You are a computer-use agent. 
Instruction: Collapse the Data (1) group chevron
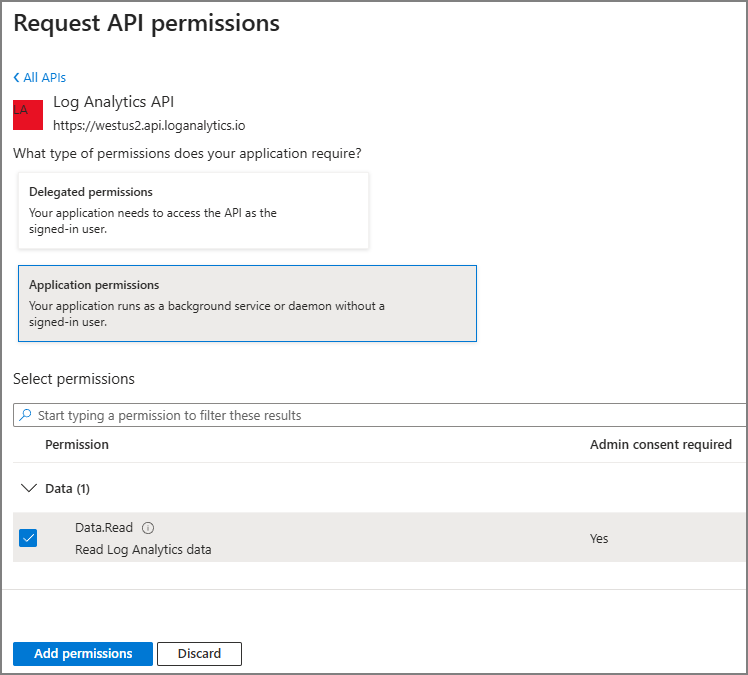pyautogui.click(x=28, y=489)
